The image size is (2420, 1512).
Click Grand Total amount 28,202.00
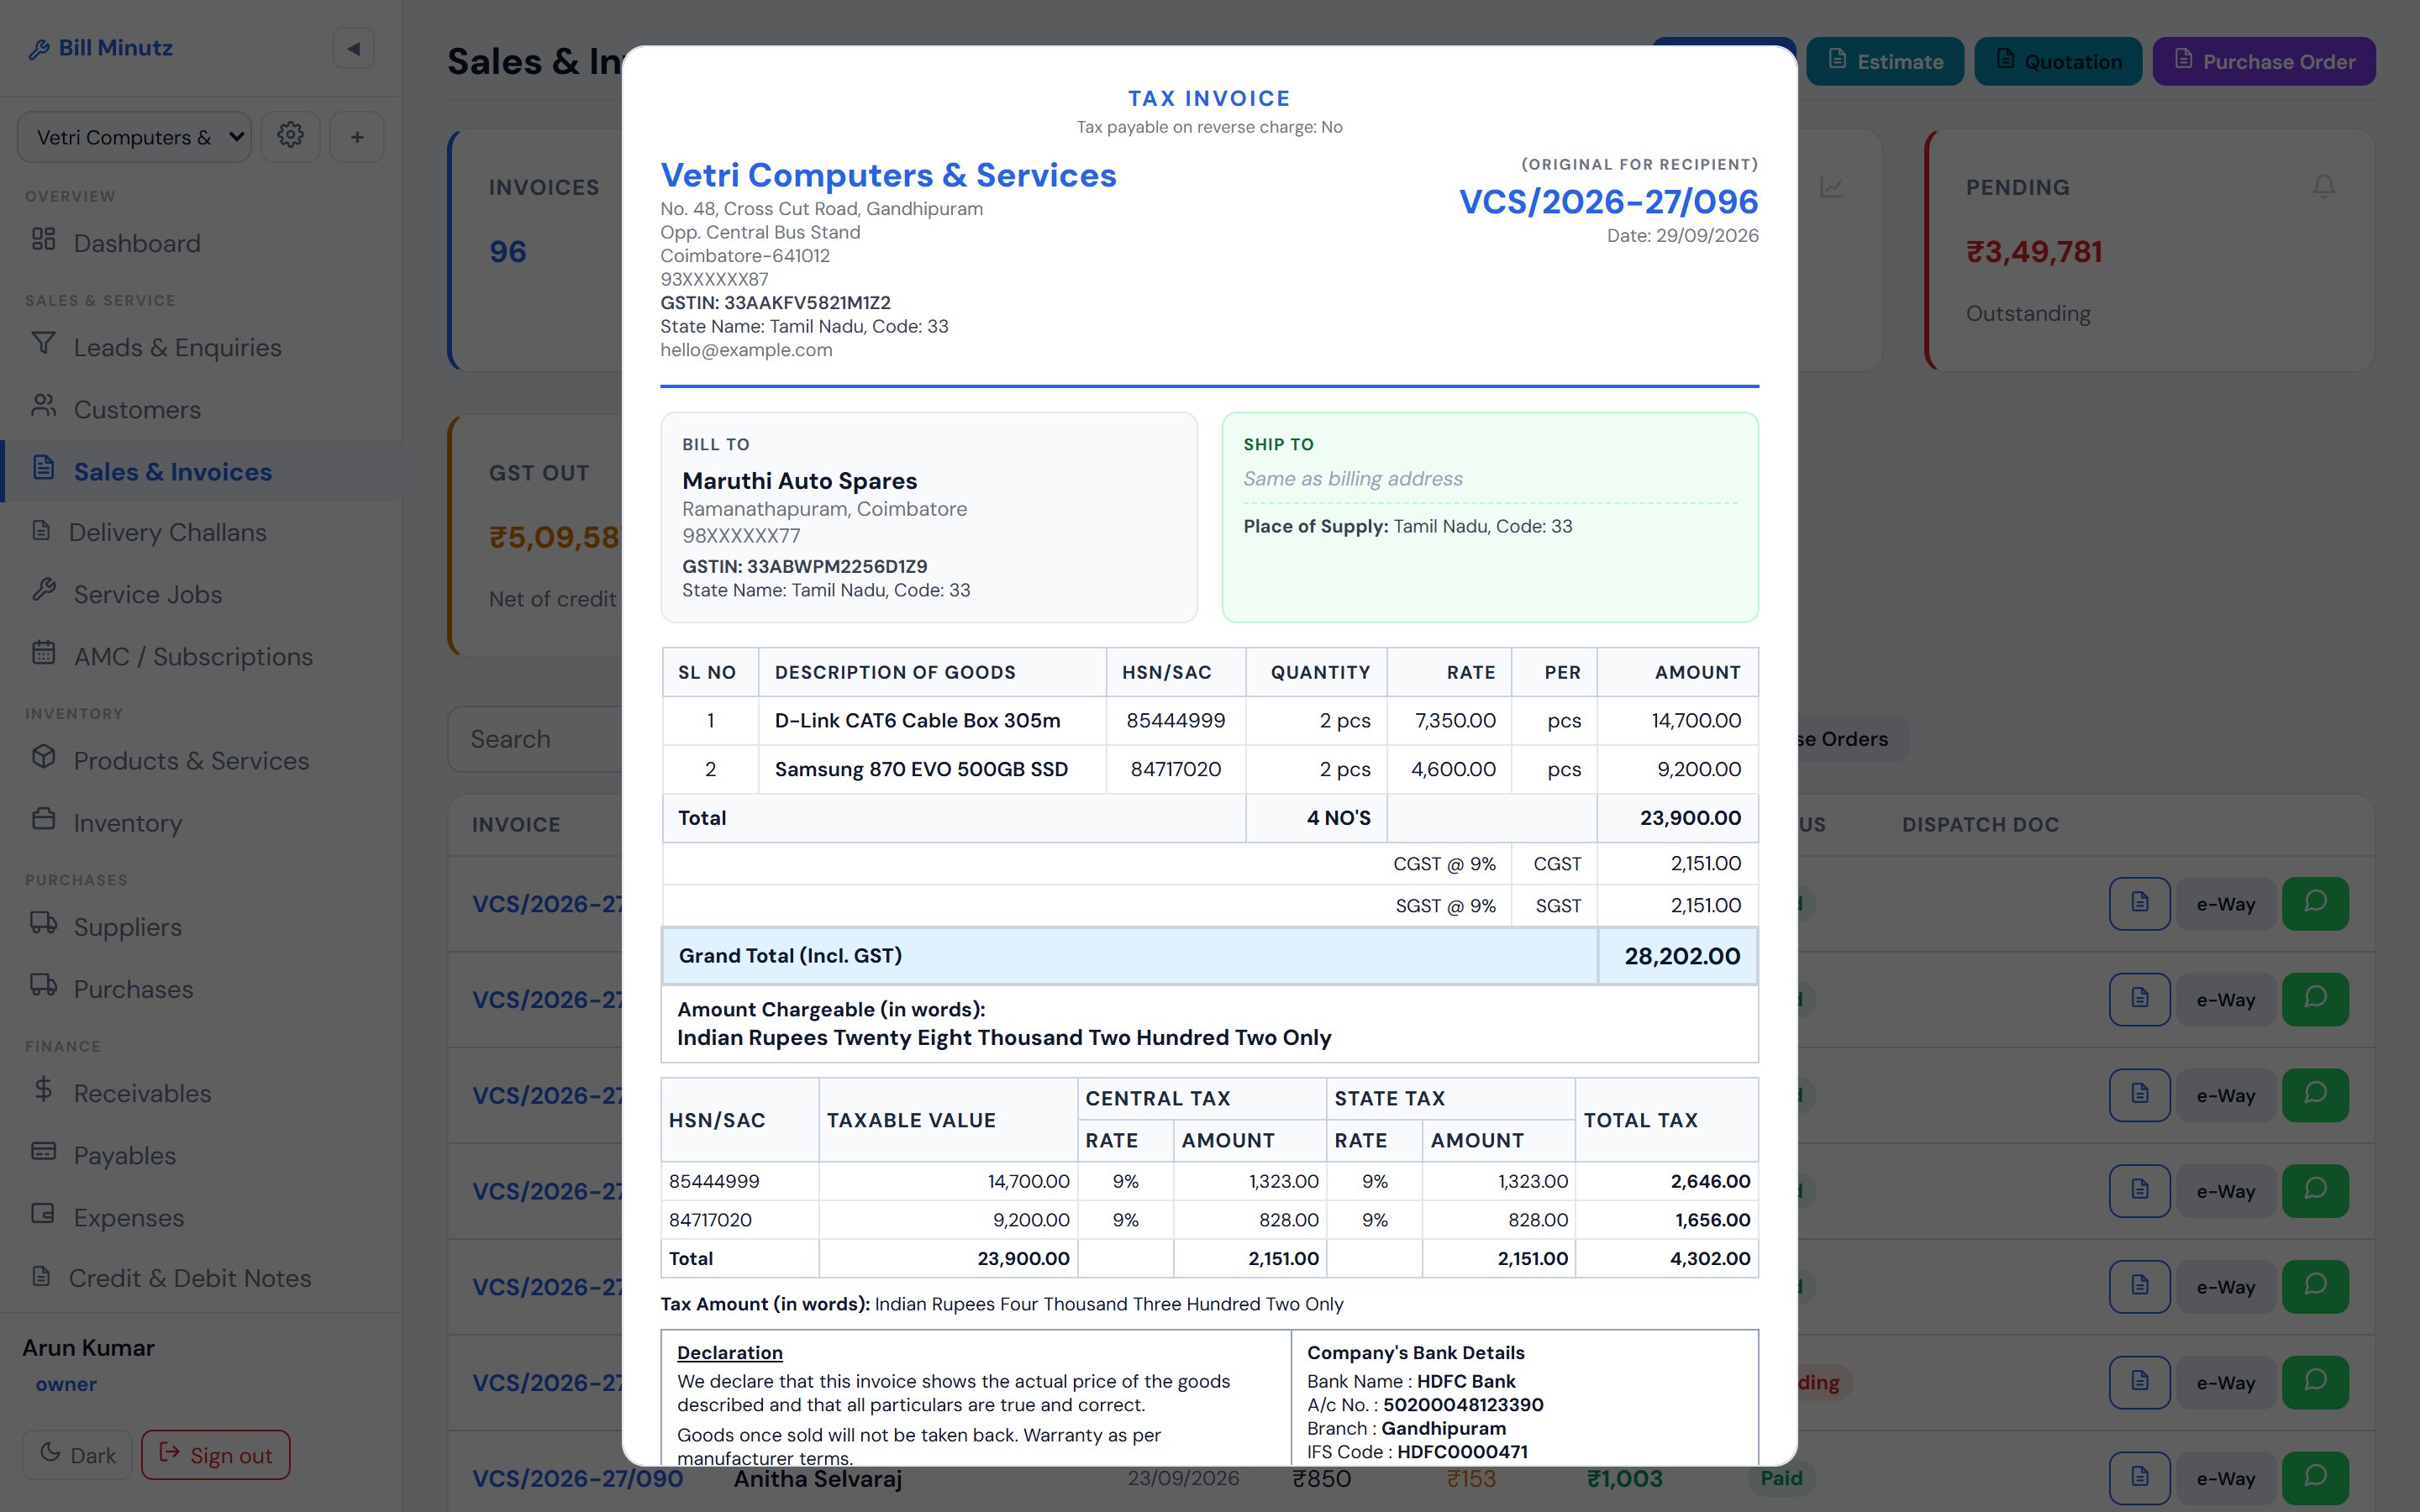click(x=1682, y=956)
